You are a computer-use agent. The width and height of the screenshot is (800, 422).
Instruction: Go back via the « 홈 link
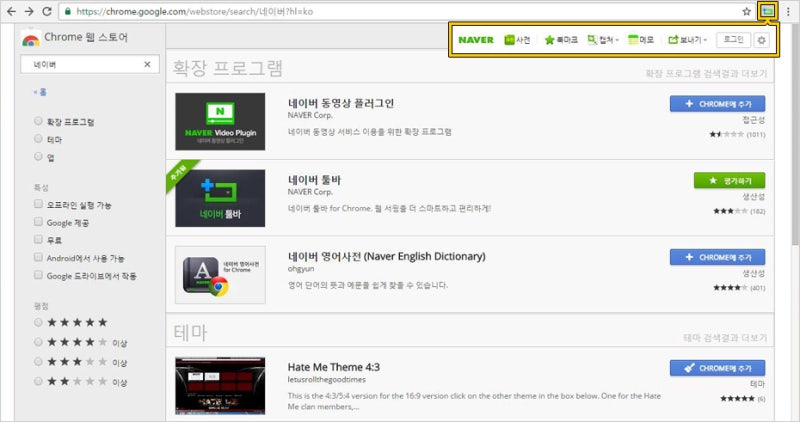[x=40, y=92]
